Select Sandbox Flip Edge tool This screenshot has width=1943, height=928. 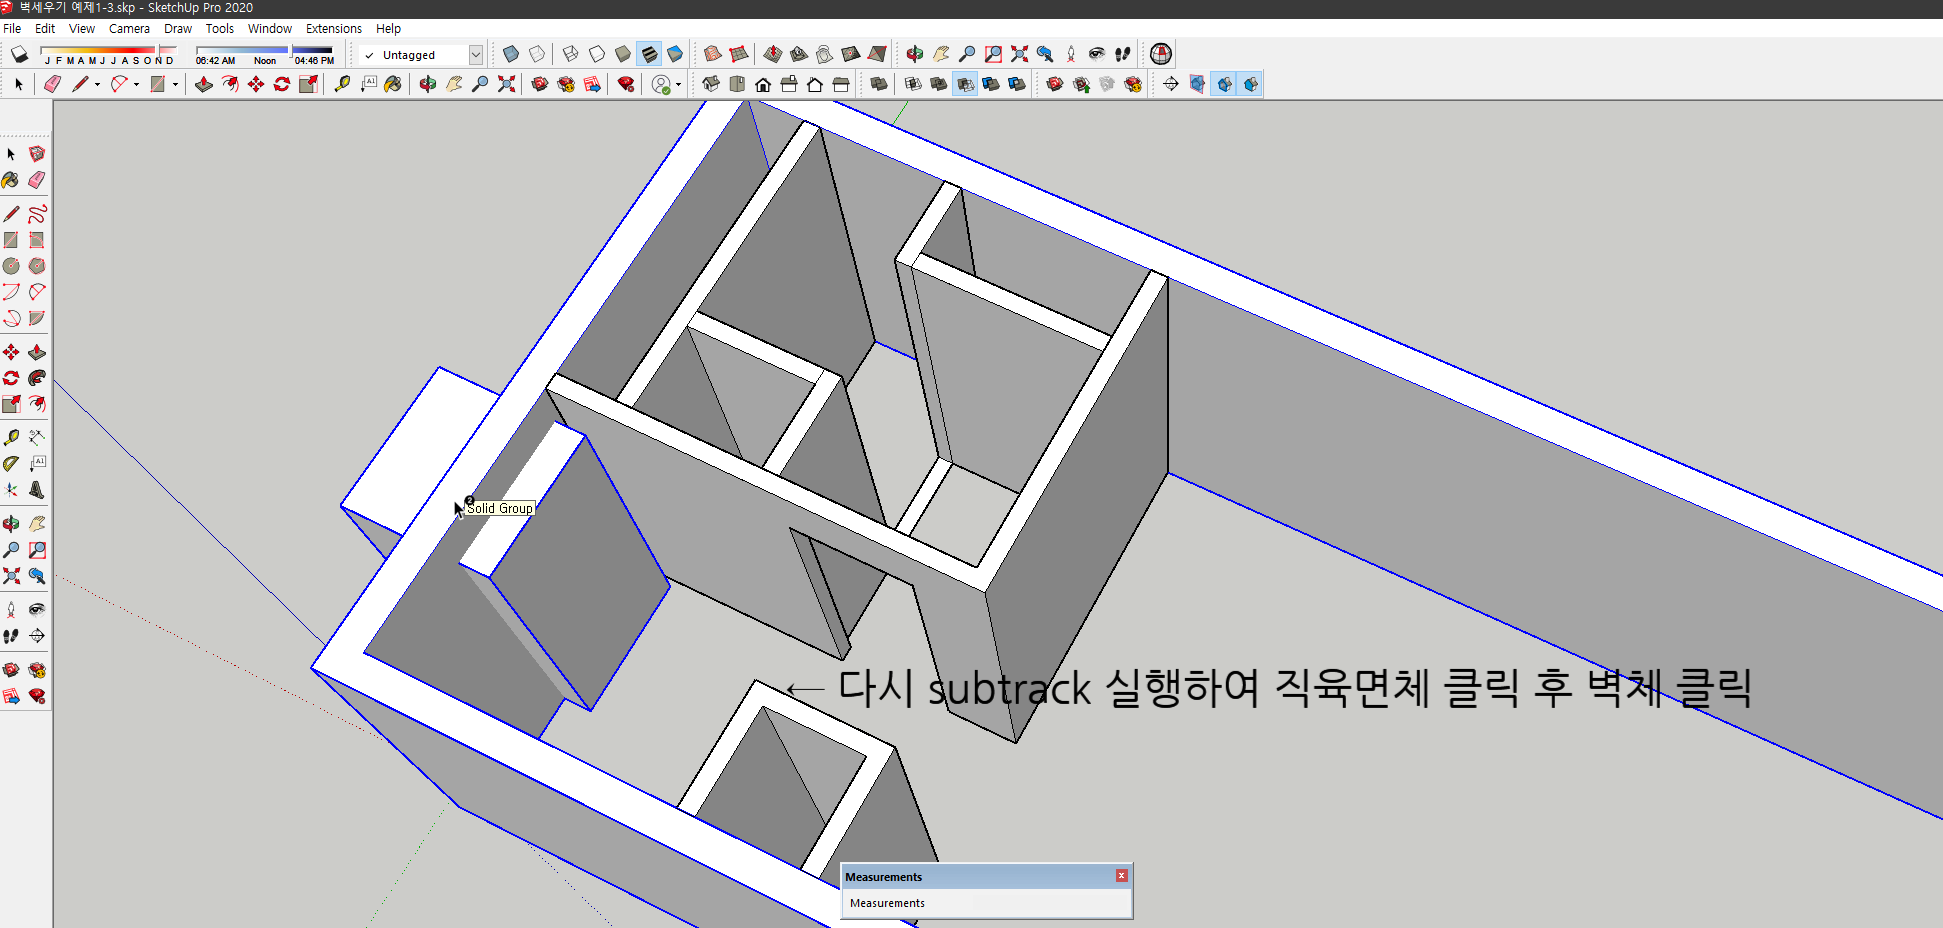pos(877,54)
